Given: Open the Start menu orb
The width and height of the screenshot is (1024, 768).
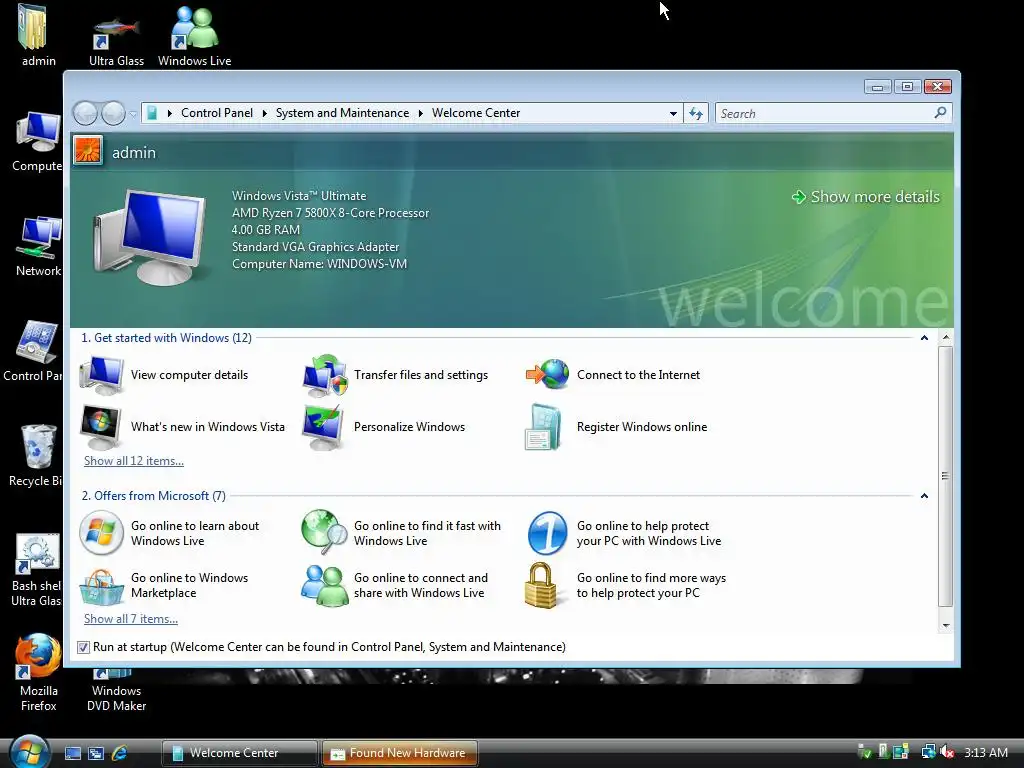Looking at the screenshot, I should tap(29, 752).
